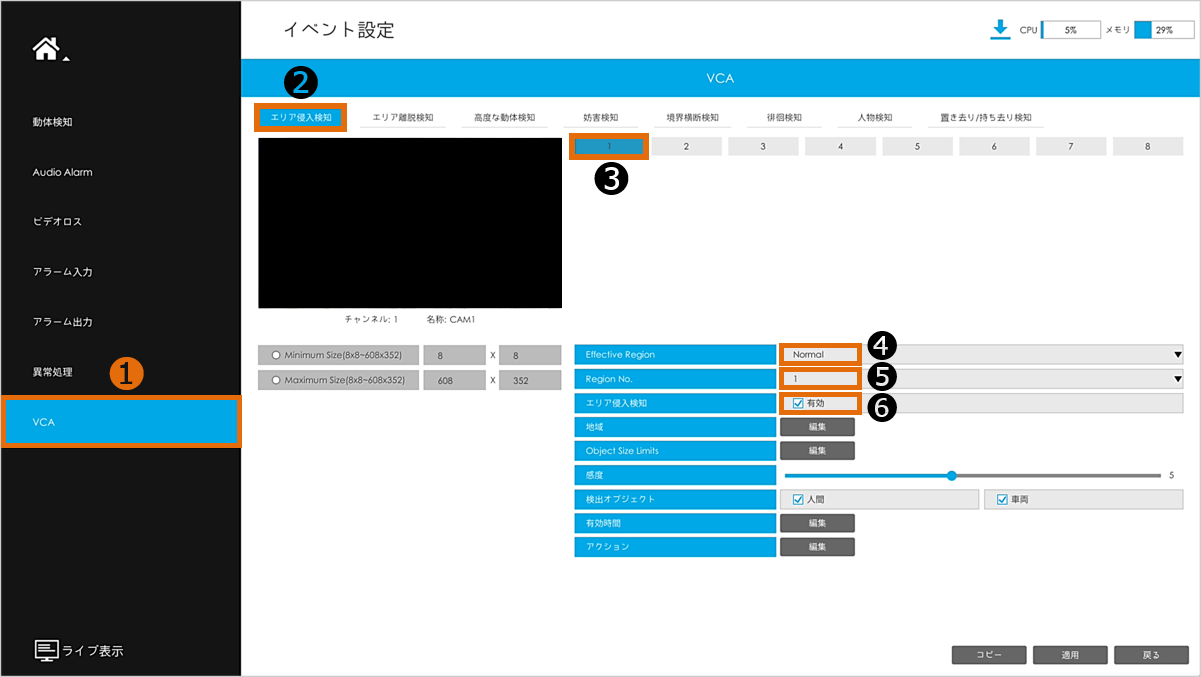Select channel 5 button
The height and width of the screenshot is (677, 1201).
click(917, 146)
